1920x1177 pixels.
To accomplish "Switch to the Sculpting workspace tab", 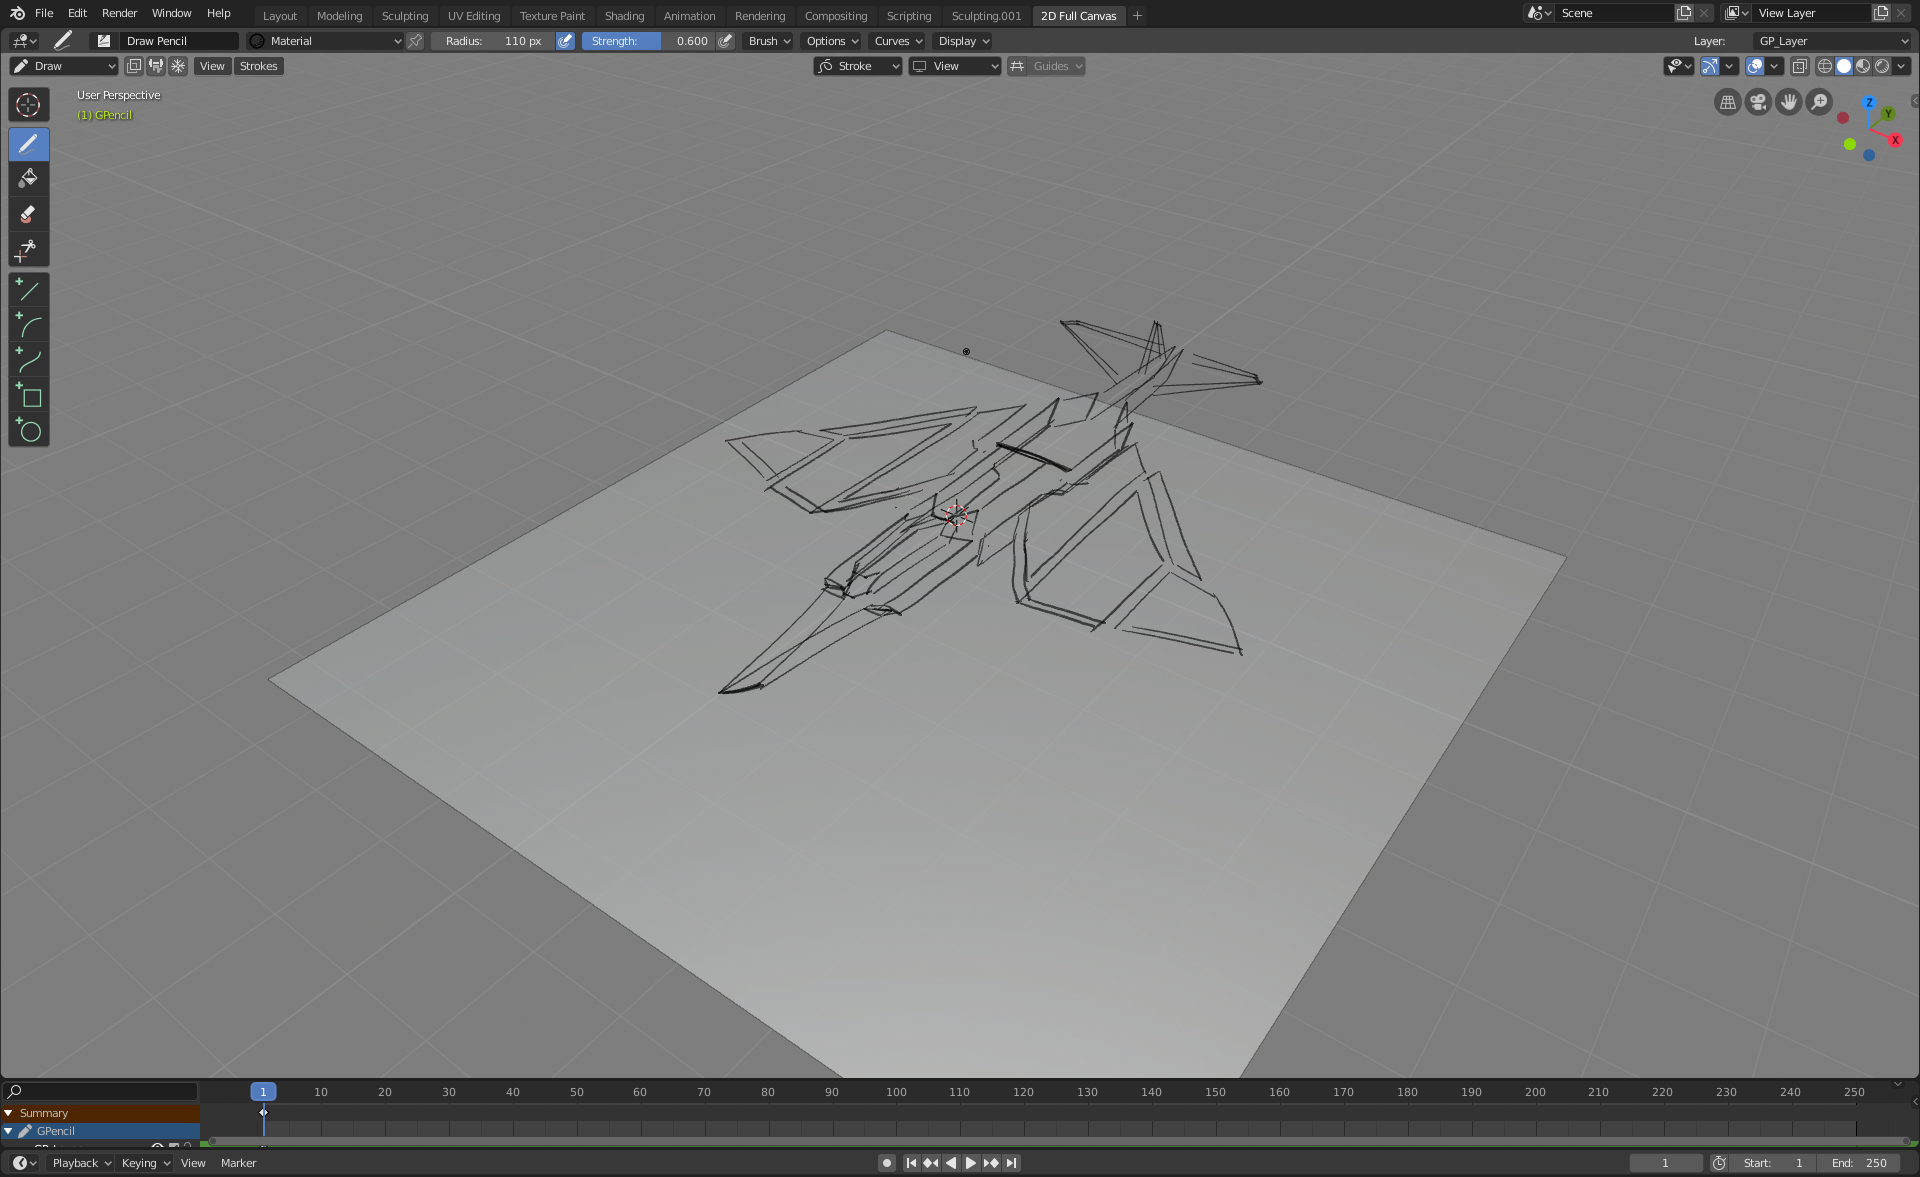I will pos(404,16).
